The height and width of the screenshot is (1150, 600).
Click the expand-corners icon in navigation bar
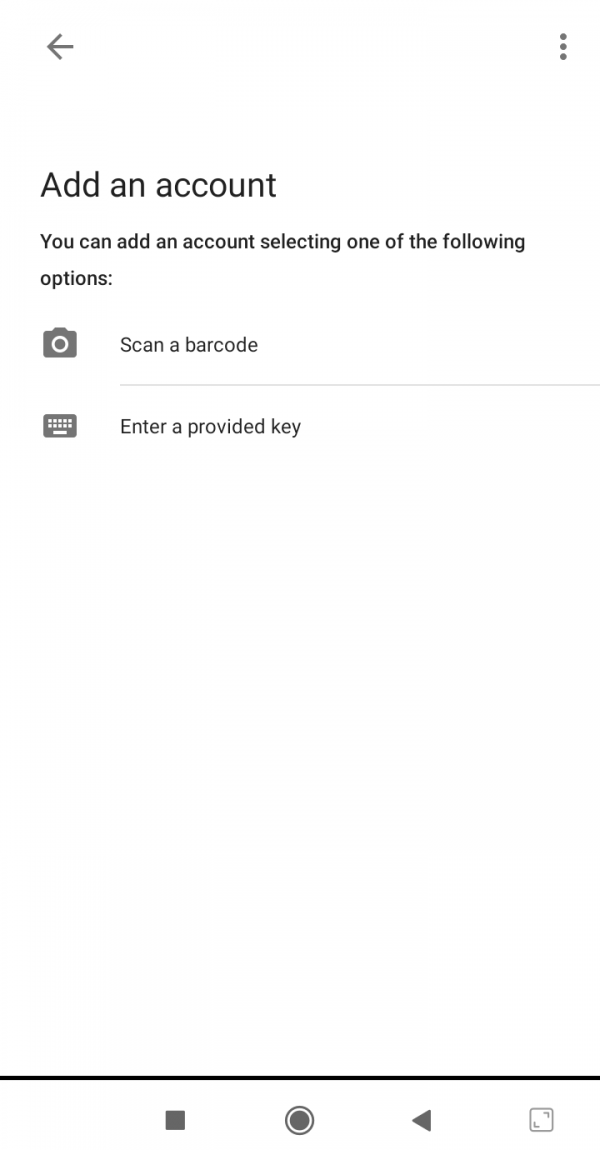tap(541, 1120)
